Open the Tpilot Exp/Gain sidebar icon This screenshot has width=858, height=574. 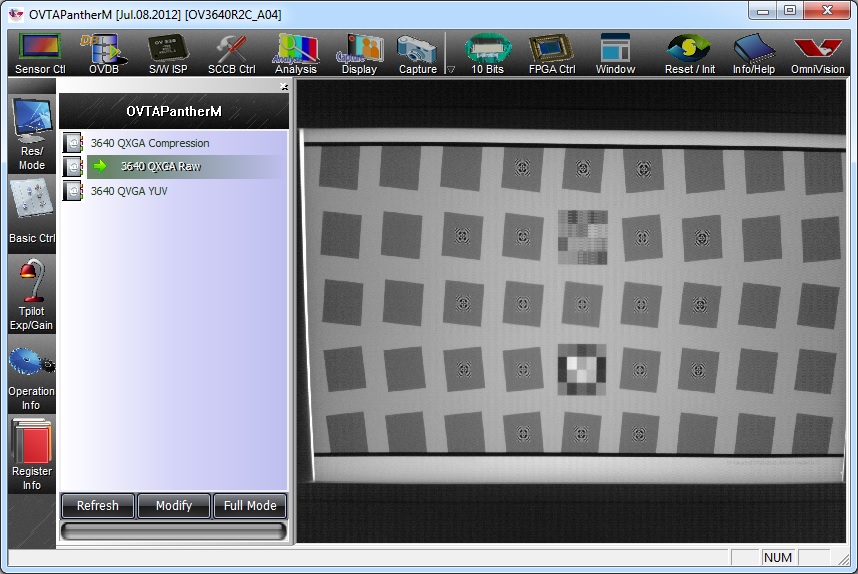(x=32, y=295)
